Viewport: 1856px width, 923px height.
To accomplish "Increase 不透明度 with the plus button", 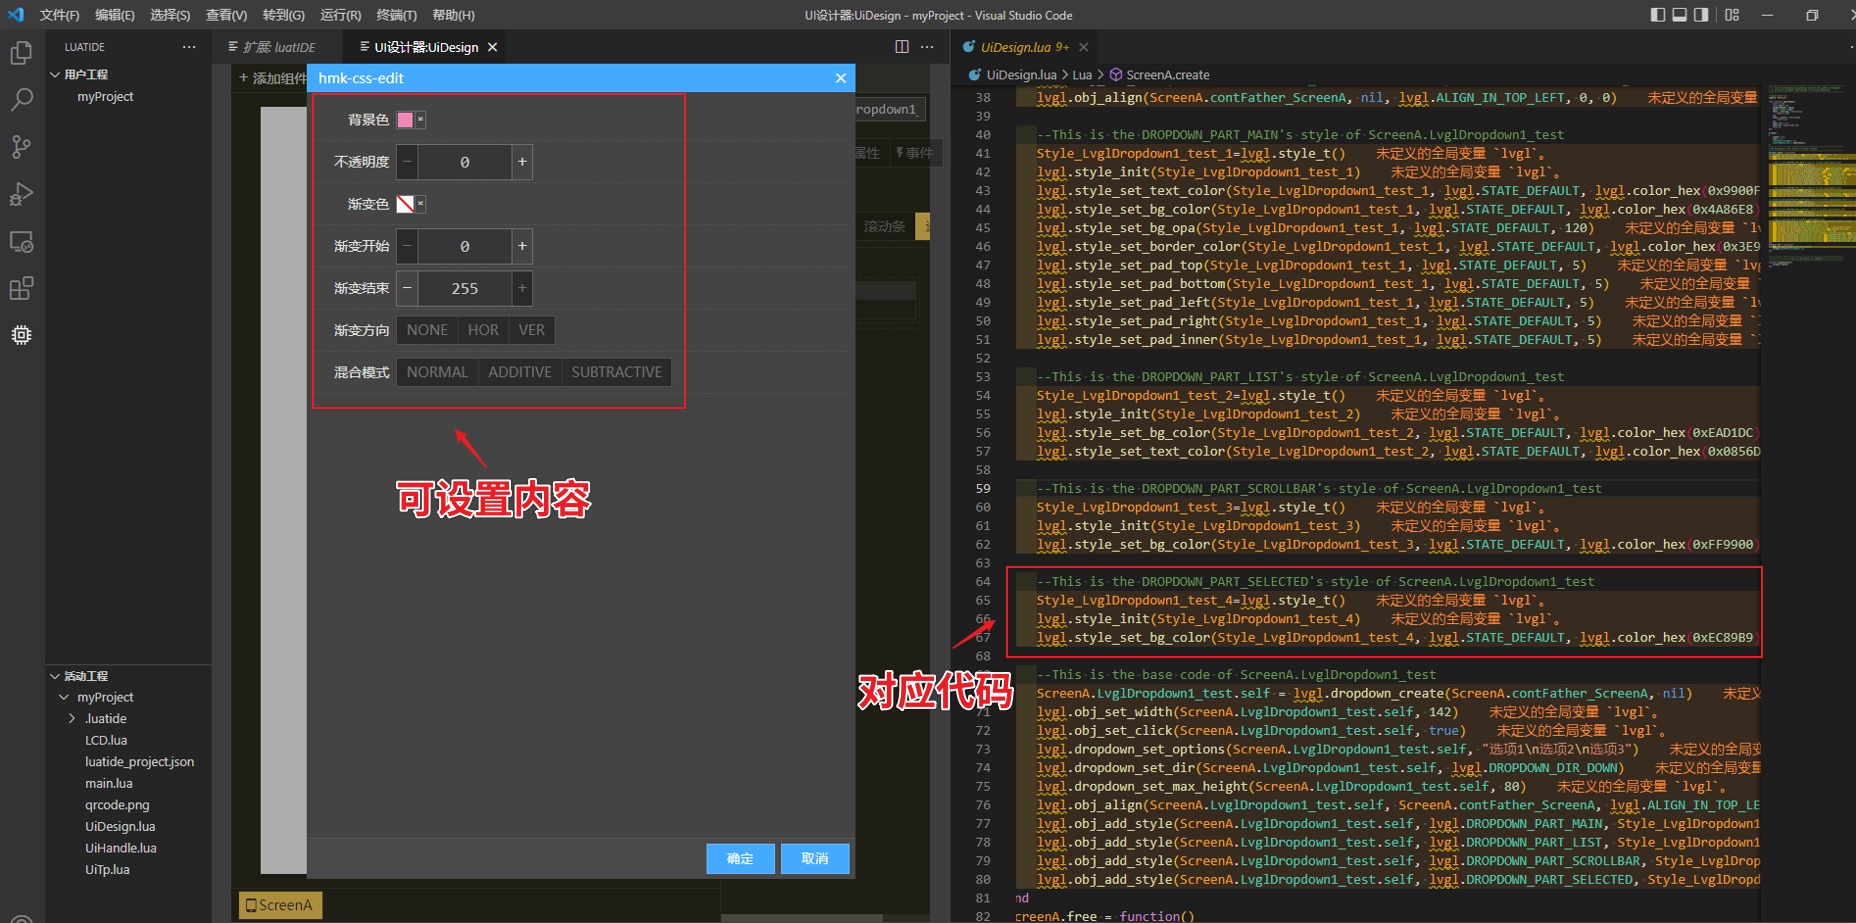I will pyautogui.click(x=521, y=162).
